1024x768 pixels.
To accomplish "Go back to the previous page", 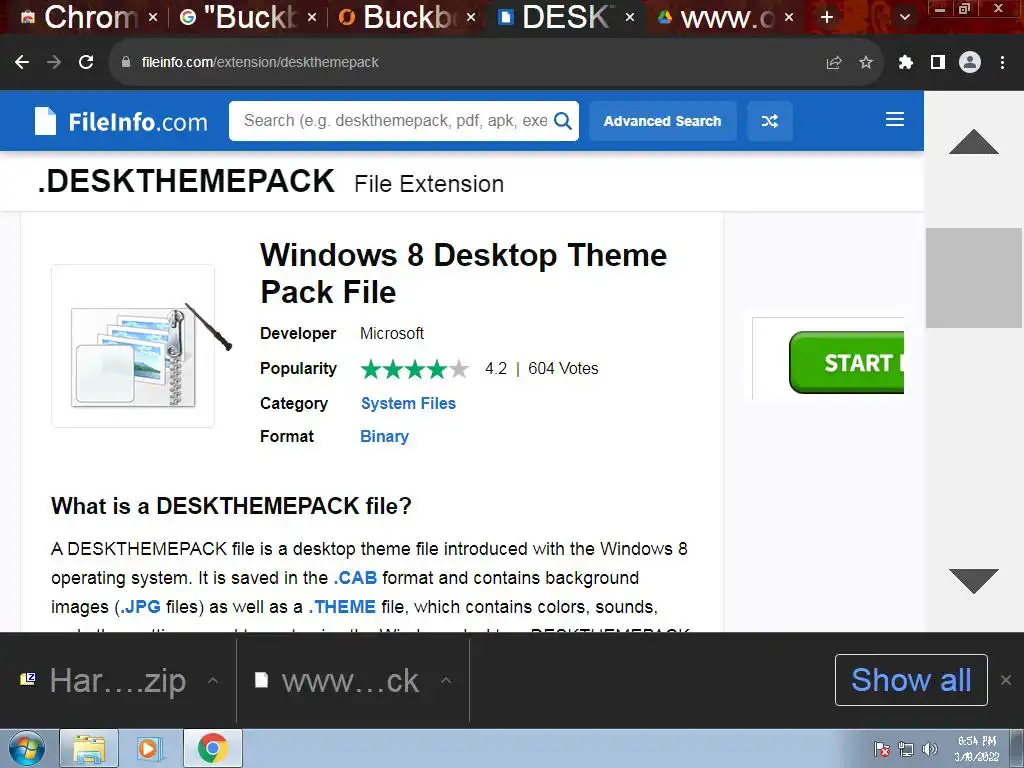I will click(22, 62).
